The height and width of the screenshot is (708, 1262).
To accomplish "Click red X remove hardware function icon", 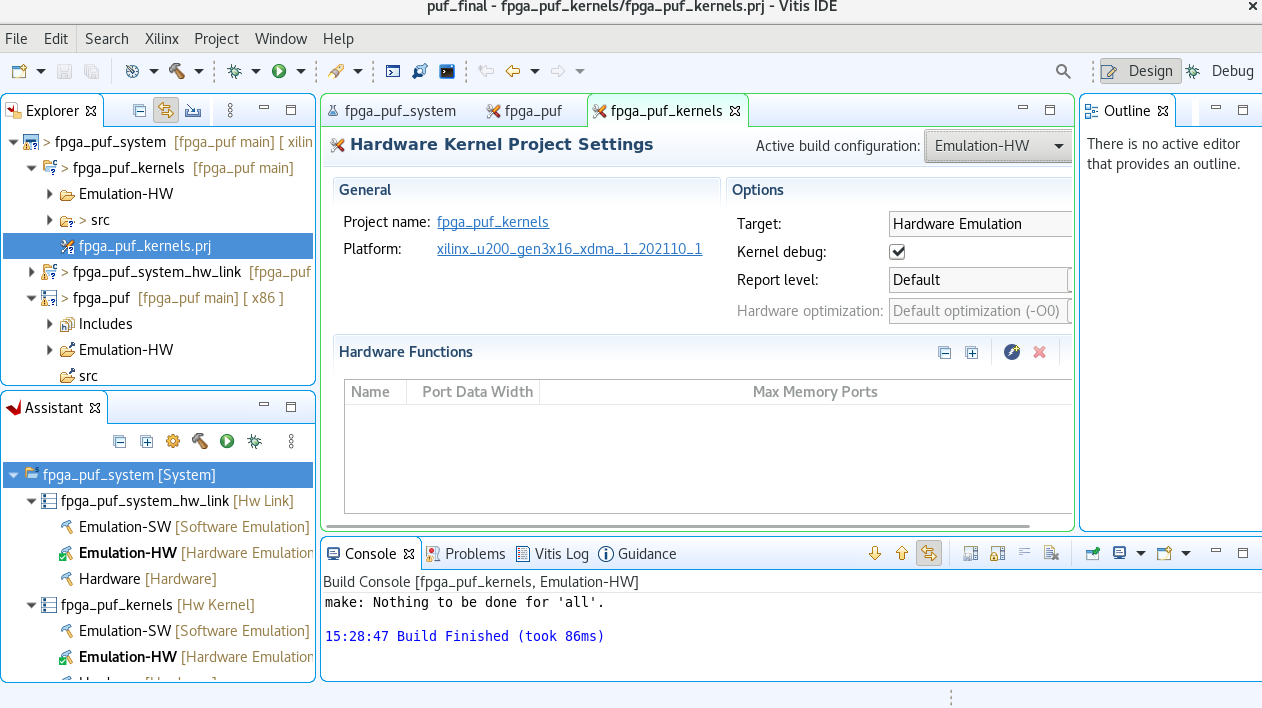I will [1039, 352].
